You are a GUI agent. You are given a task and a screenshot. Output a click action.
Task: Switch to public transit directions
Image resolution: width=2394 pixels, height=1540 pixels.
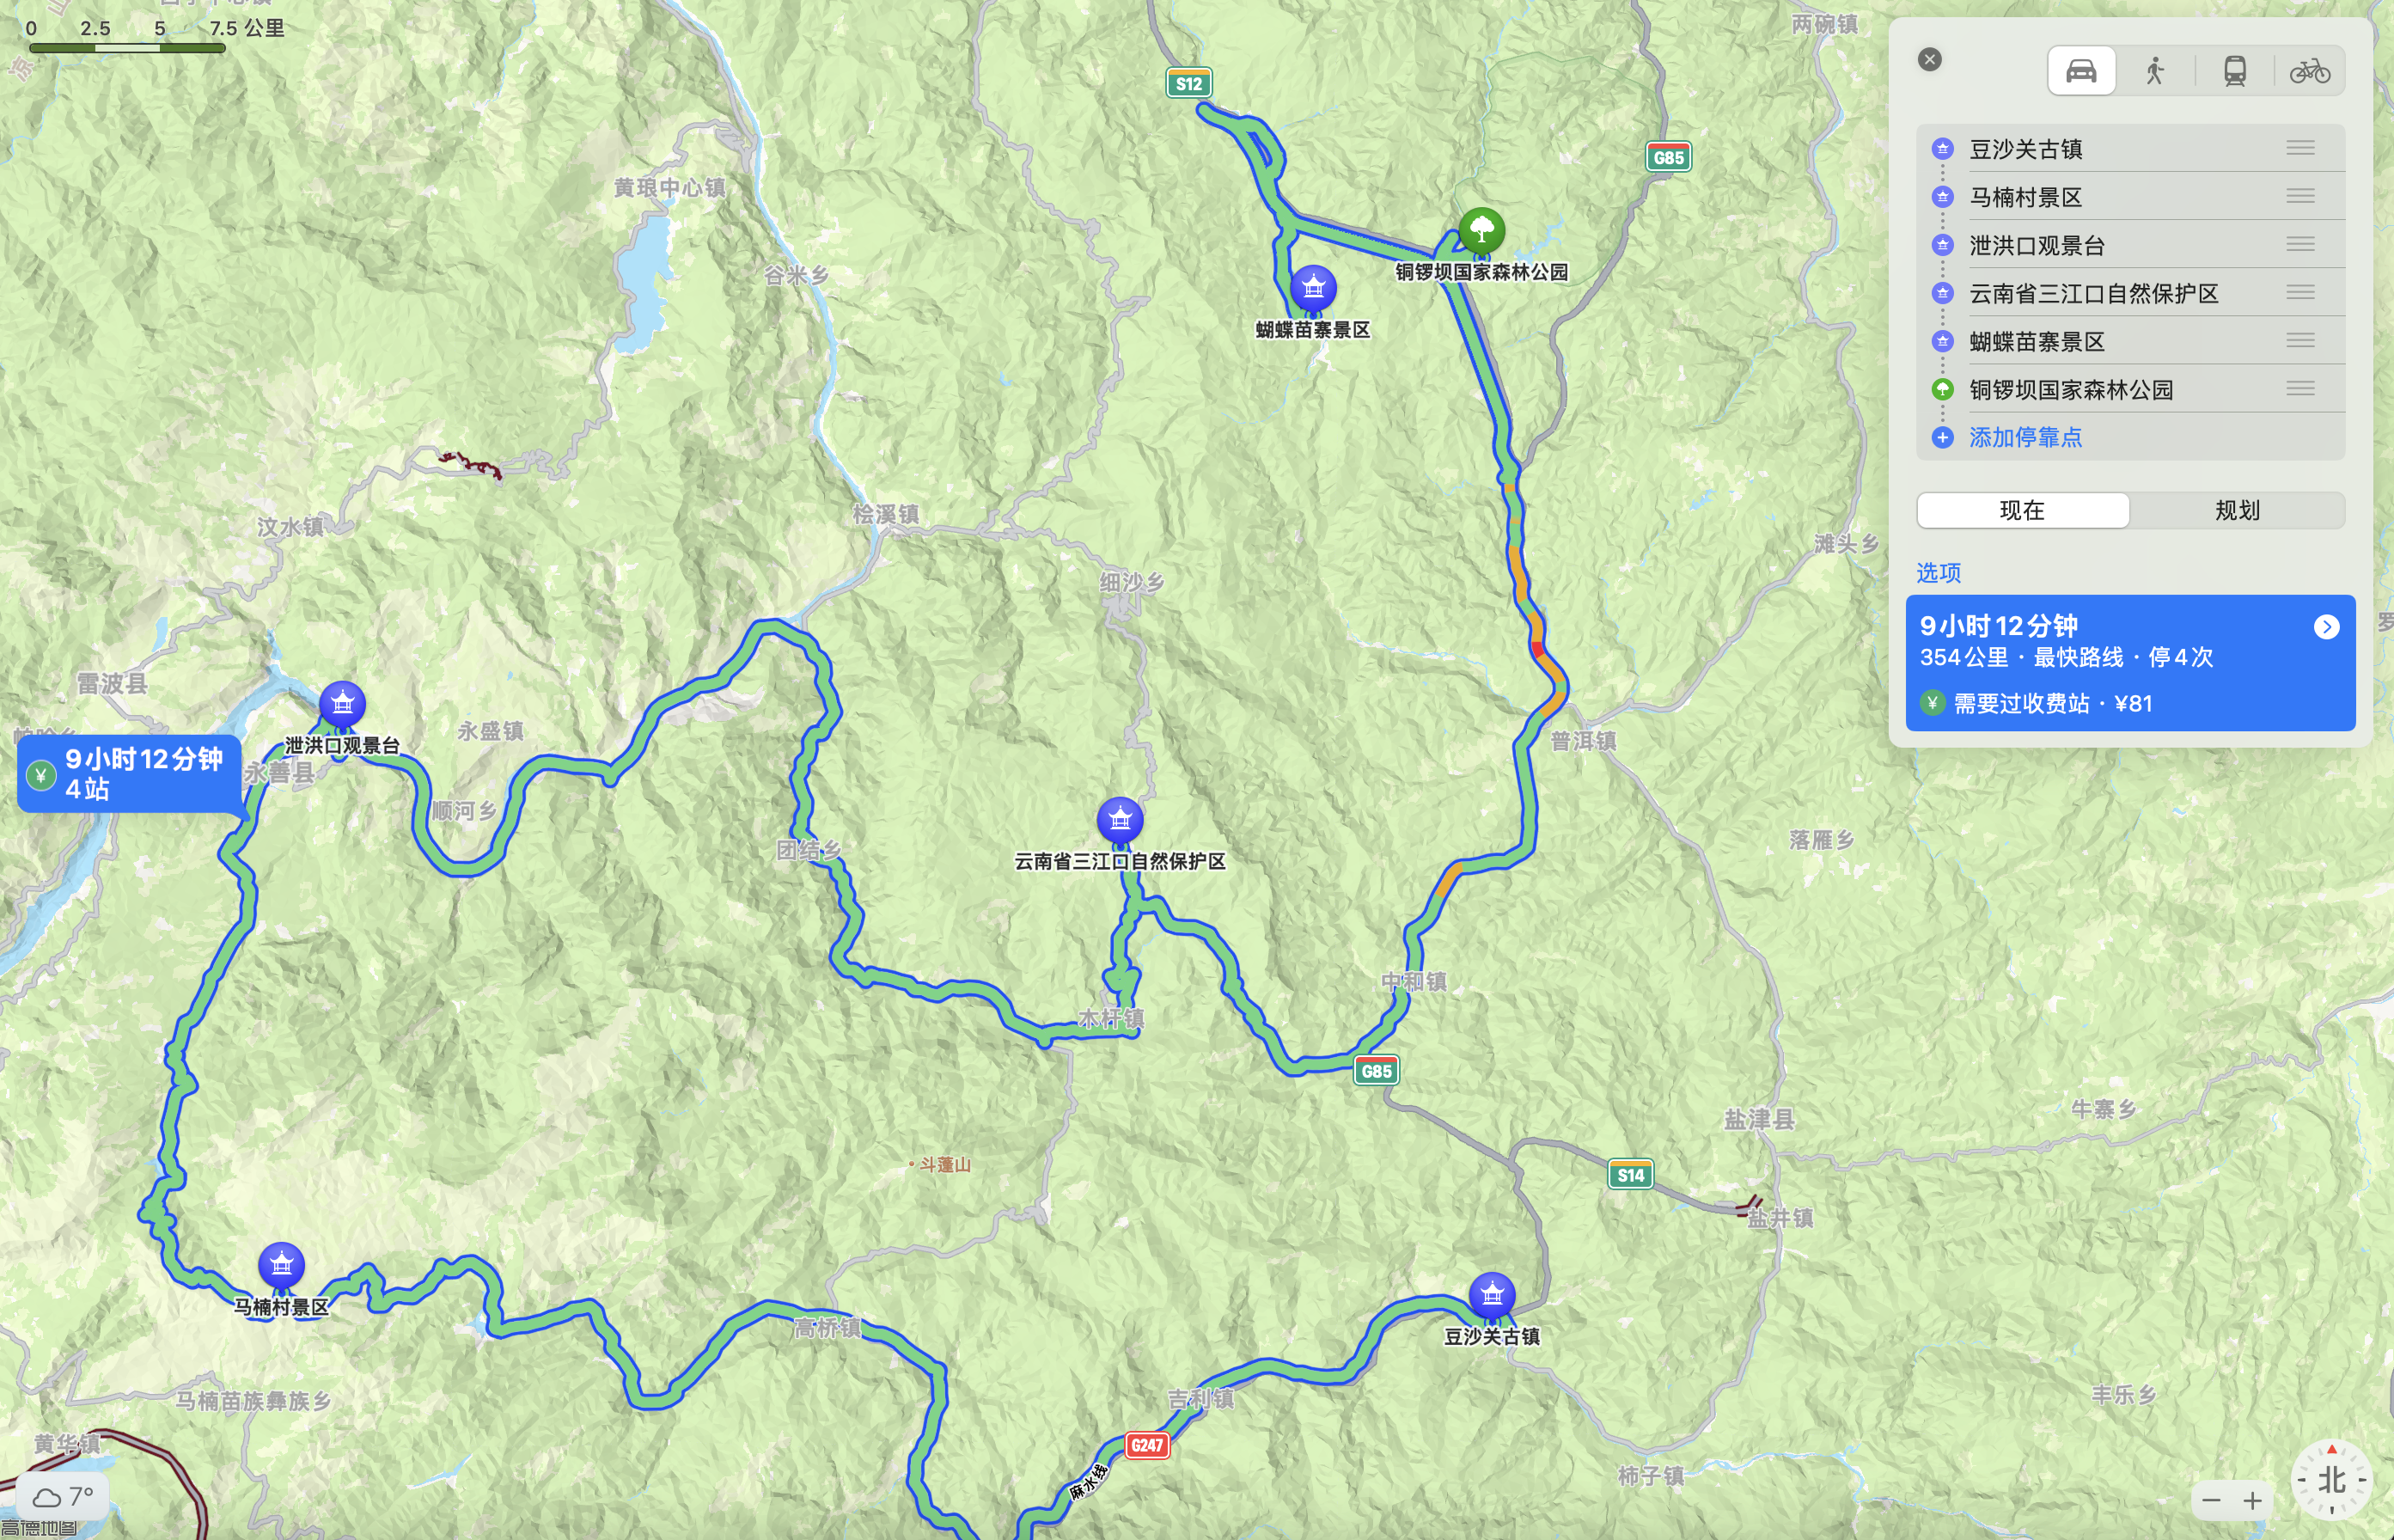2234,71
